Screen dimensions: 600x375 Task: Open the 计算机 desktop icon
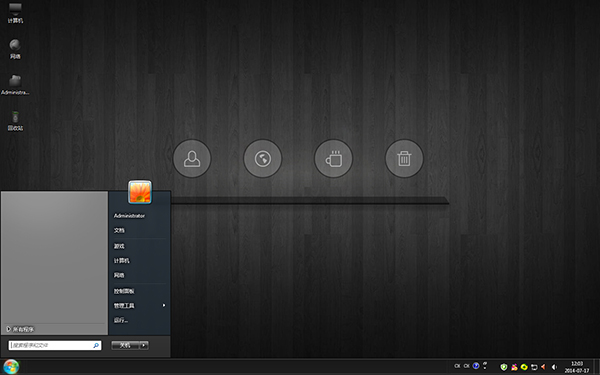pos(15,12)
